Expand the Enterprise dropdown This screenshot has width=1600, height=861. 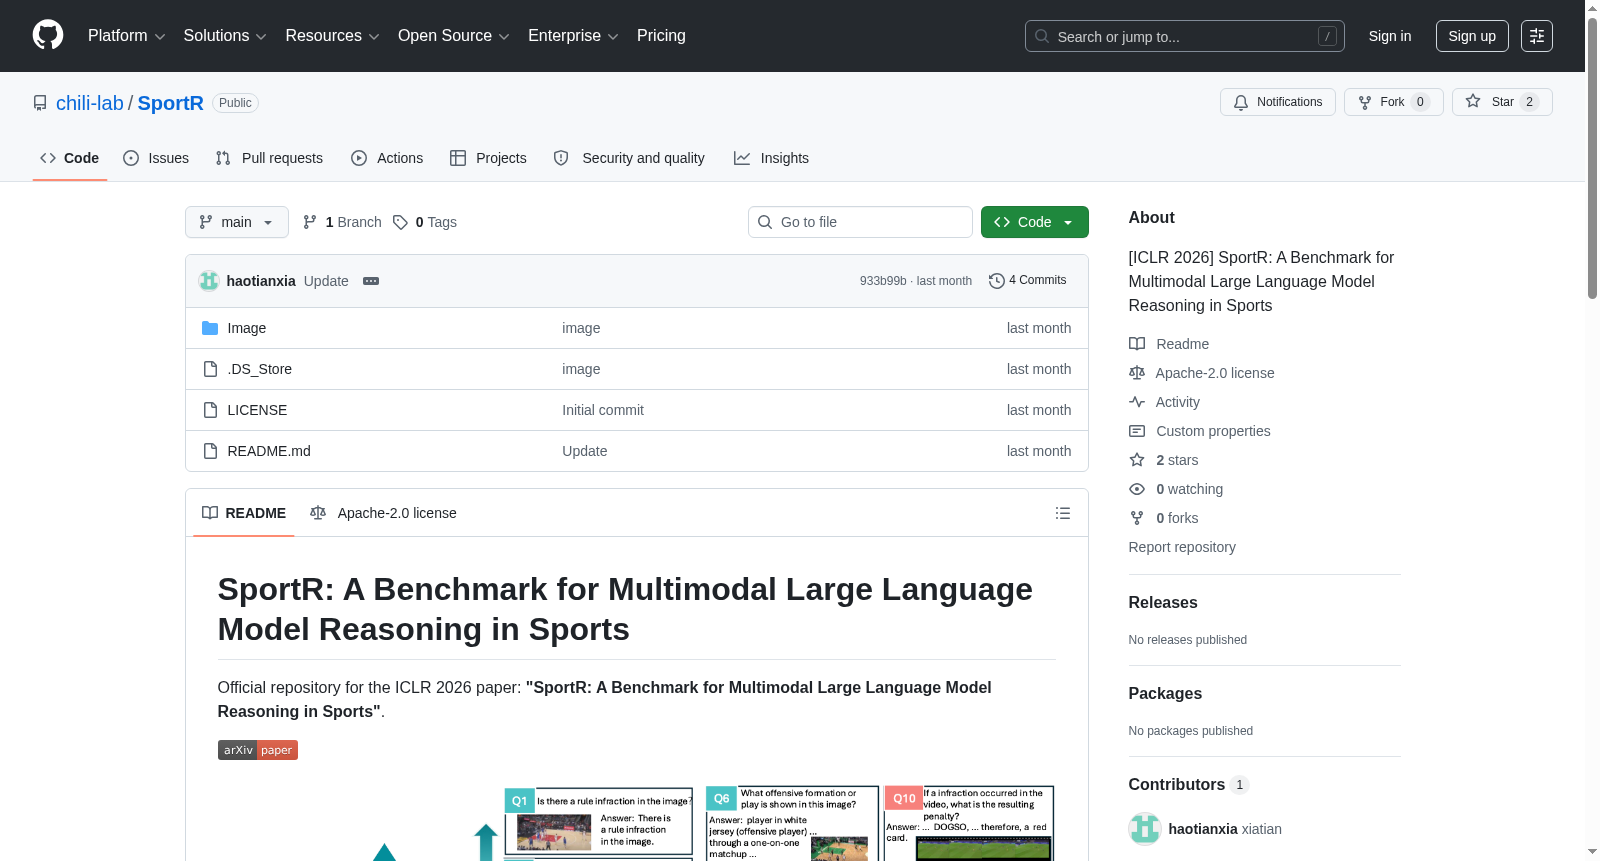click(573, 36)
